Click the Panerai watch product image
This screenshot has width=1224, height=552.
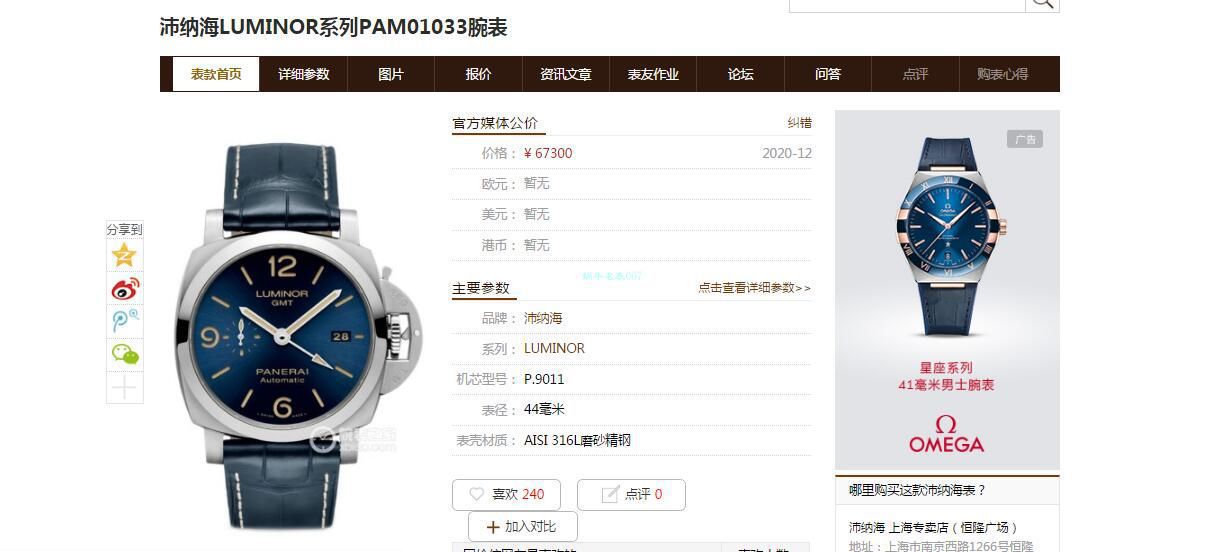296,335
